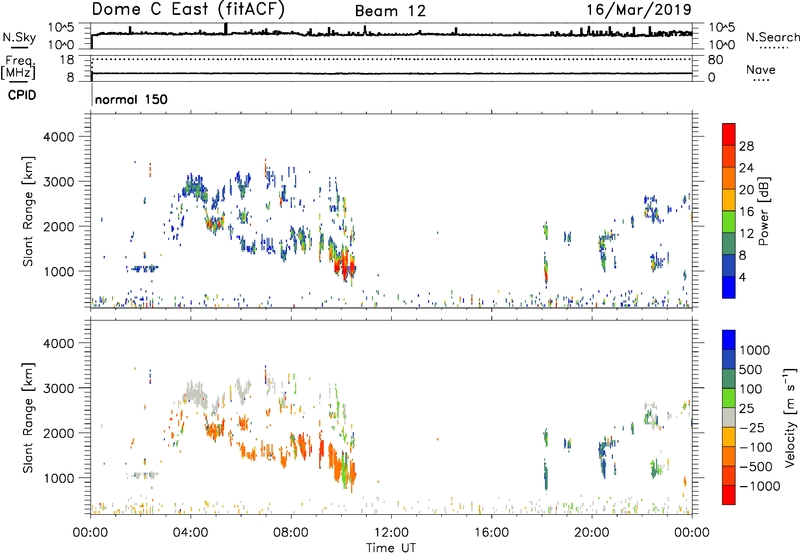800x554 pixels.
Task: Pick the gray segment between 25 and -25 velocity
Action: click(x=729, y=418)
